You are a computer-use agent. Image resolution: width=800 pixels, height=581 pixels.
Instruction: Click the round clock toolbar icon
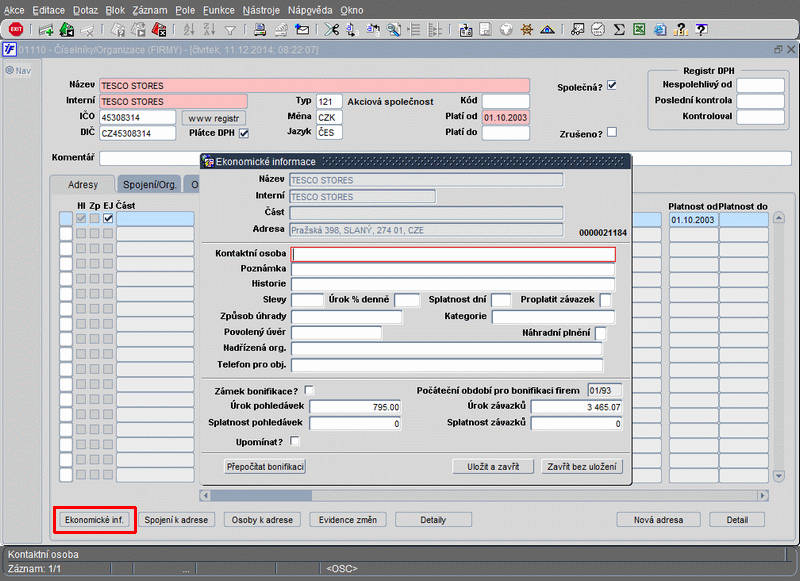coord(597,30)
